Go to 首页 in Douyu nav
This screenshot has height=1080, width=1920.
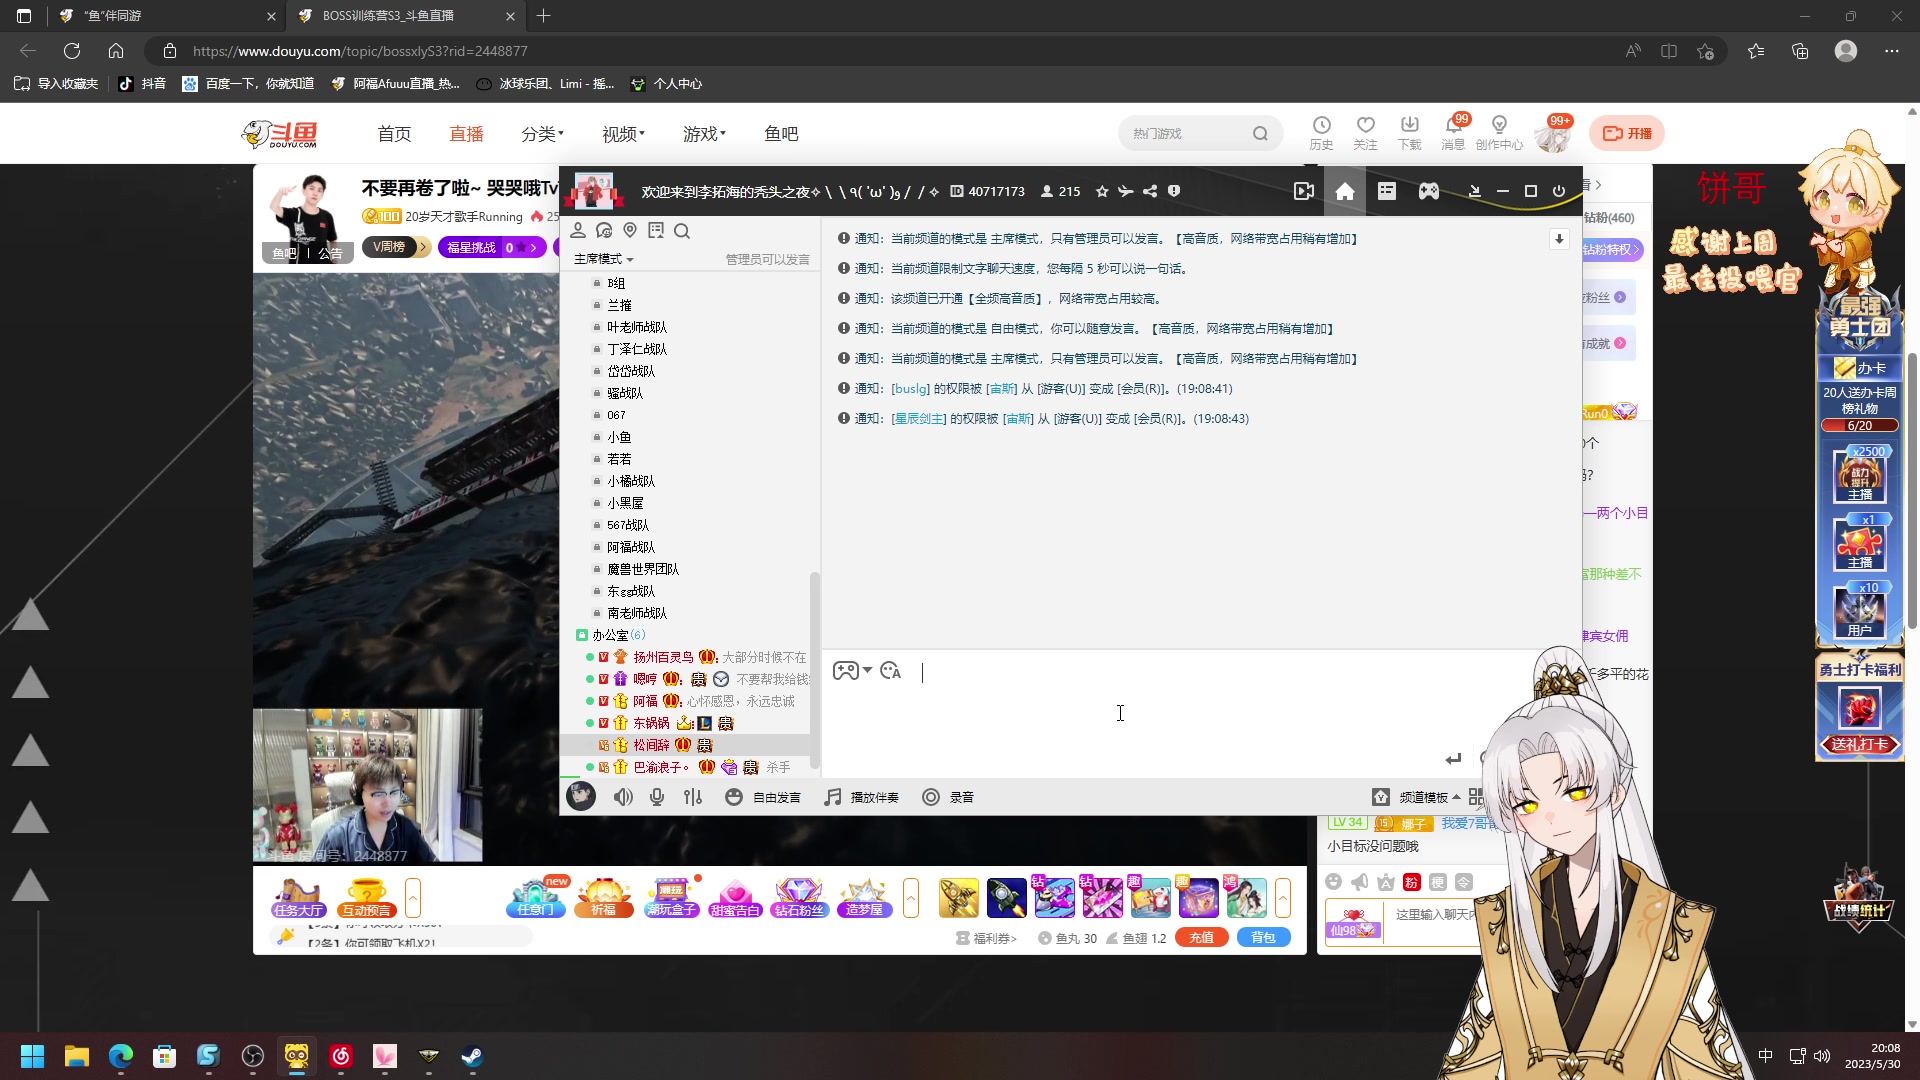coord(394,133)
